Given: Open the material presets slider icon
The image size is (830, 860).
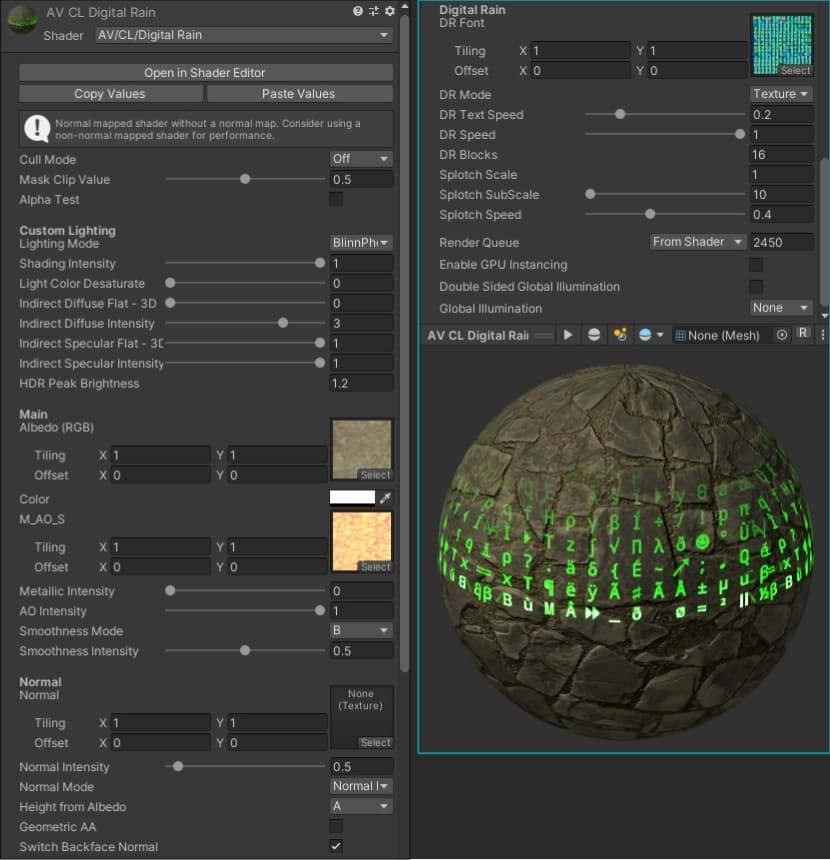Looking at the screenshot, I should pos(374,12).
